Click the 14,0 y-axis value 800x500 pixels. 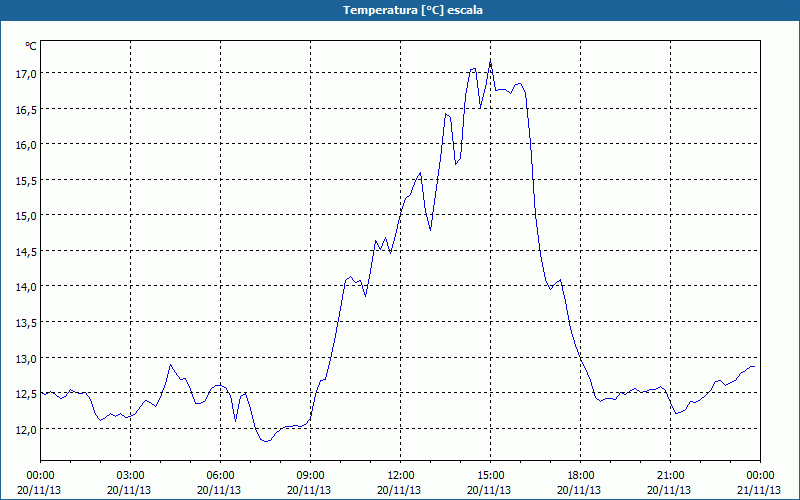coord(27,287)
